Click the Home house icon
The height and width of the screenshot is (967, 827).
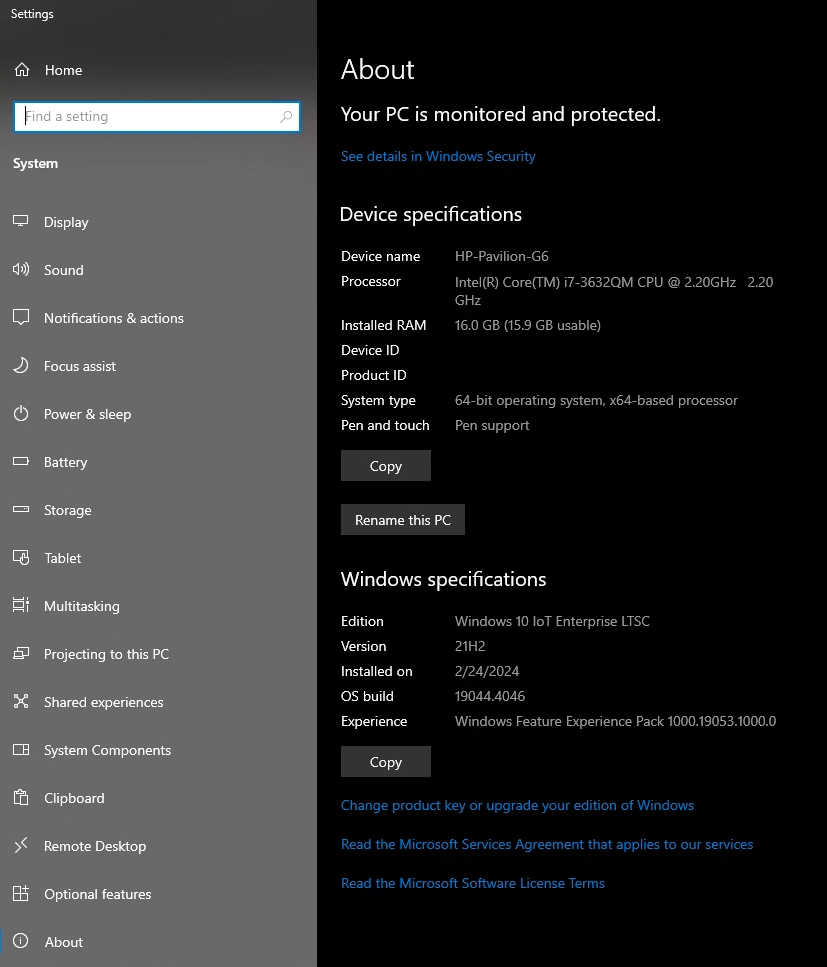[x=22, y=70]
